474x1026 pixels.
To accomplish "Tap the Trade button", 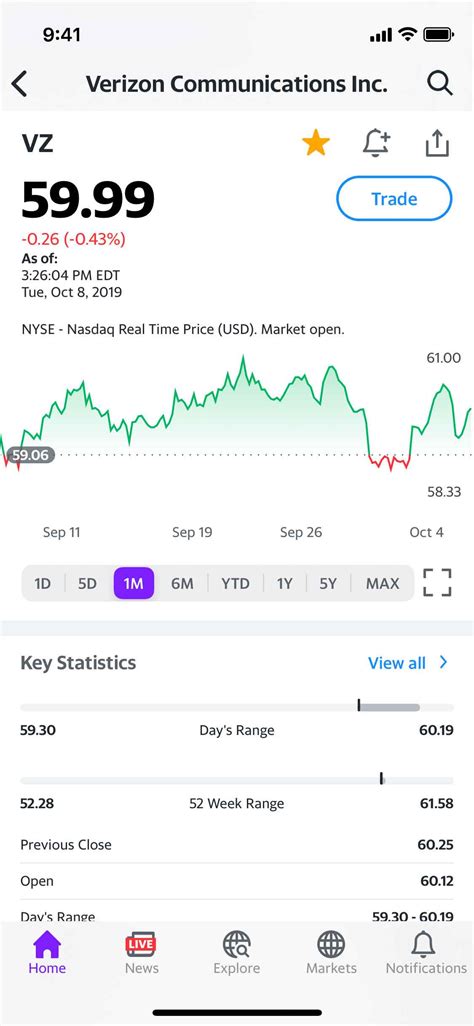I will pos(394,199).
